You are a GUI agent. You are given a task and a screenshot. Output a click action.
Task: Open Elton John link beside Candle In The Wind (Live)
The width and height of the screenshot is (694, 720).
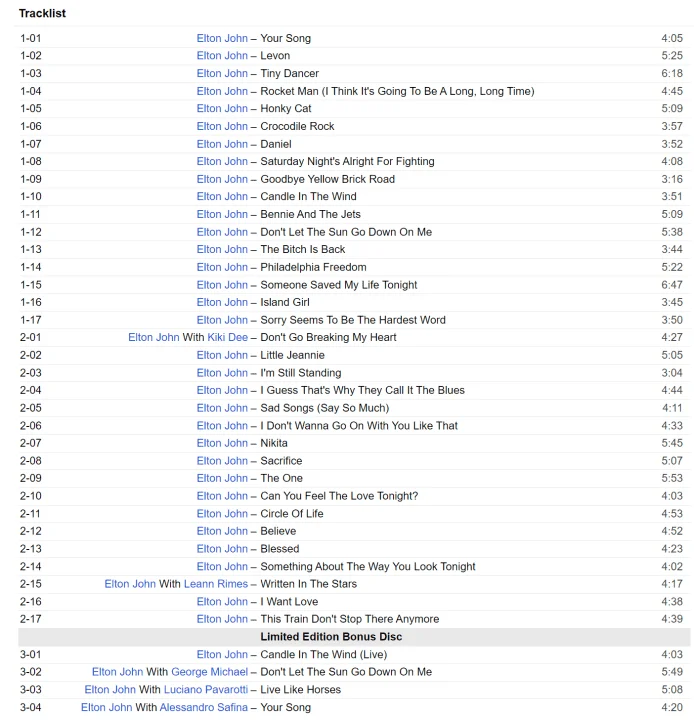coord(222,654)
